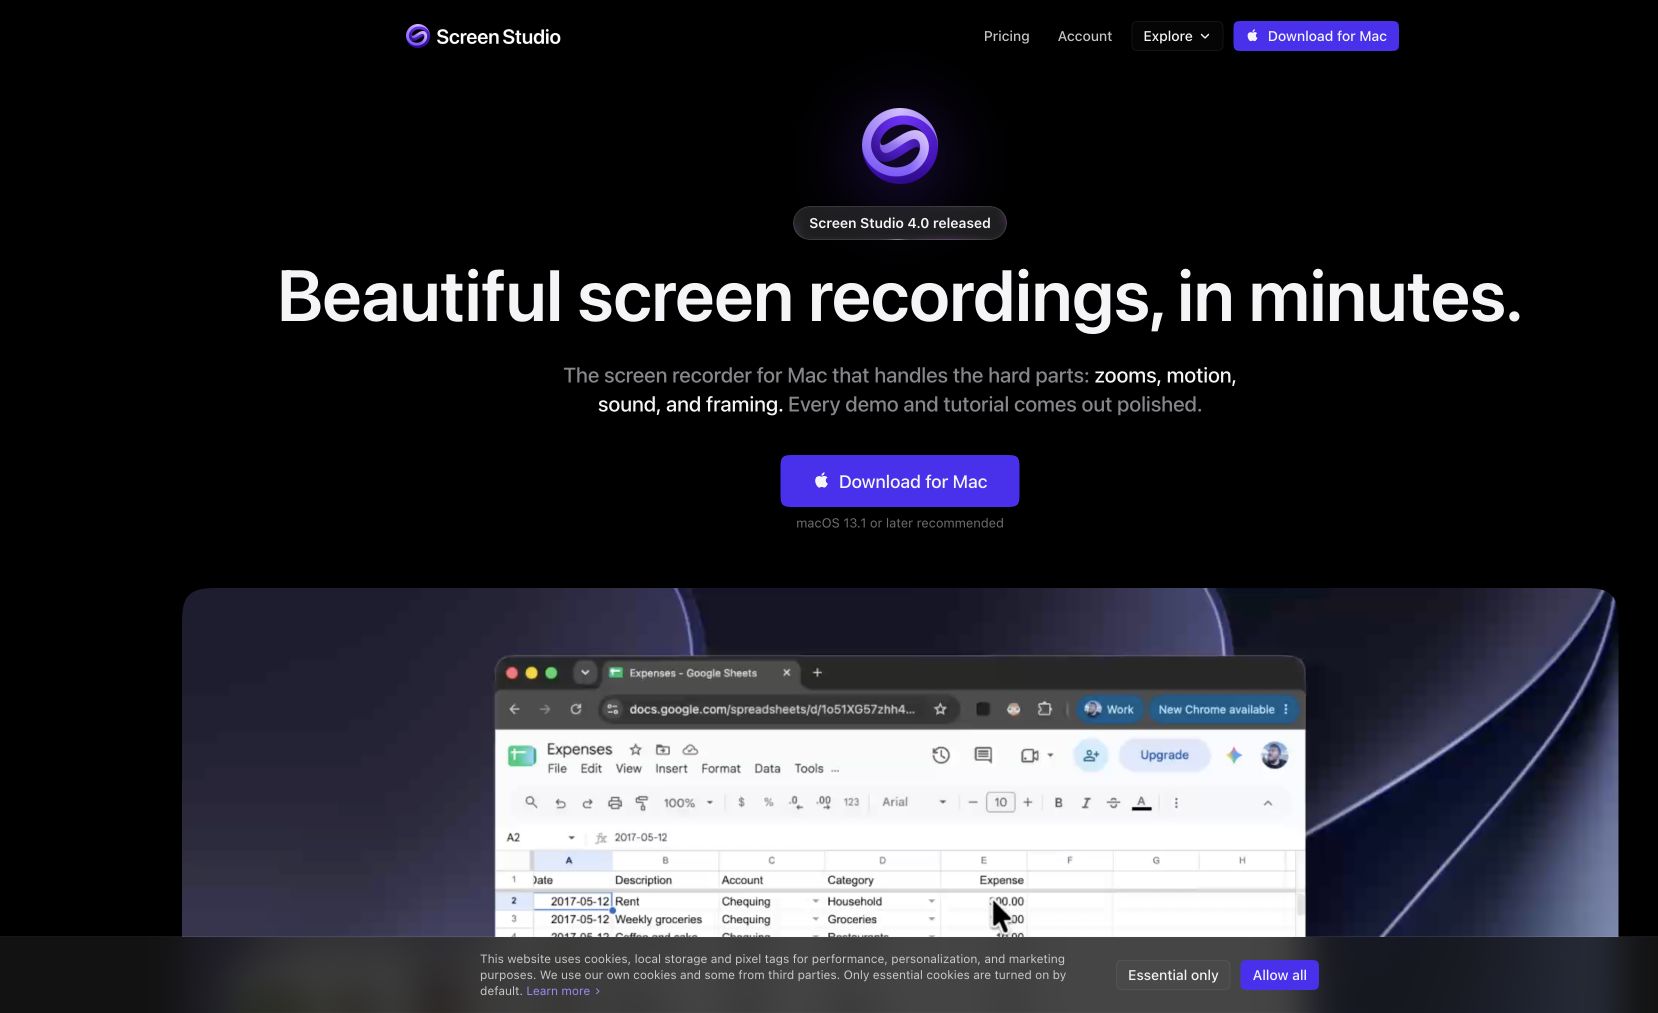Open the Arial font dropdown
This screenshot has width=1658, height=1013.
point(913,802)
